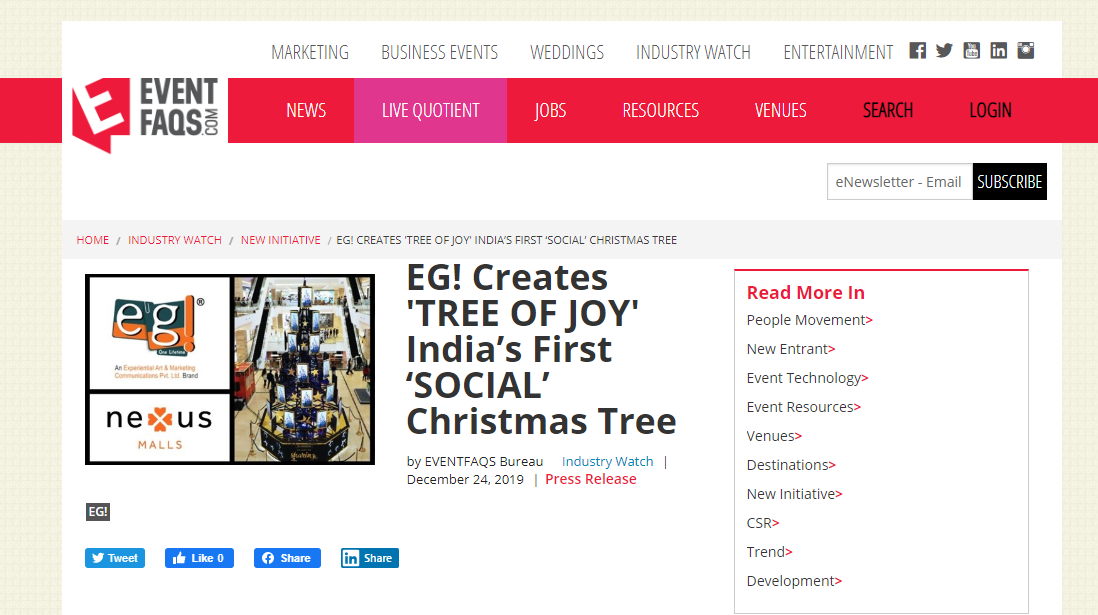Screen dimensions: 1098x615
Task: Like the article on Facebook
Action: (x=200, y=558)
